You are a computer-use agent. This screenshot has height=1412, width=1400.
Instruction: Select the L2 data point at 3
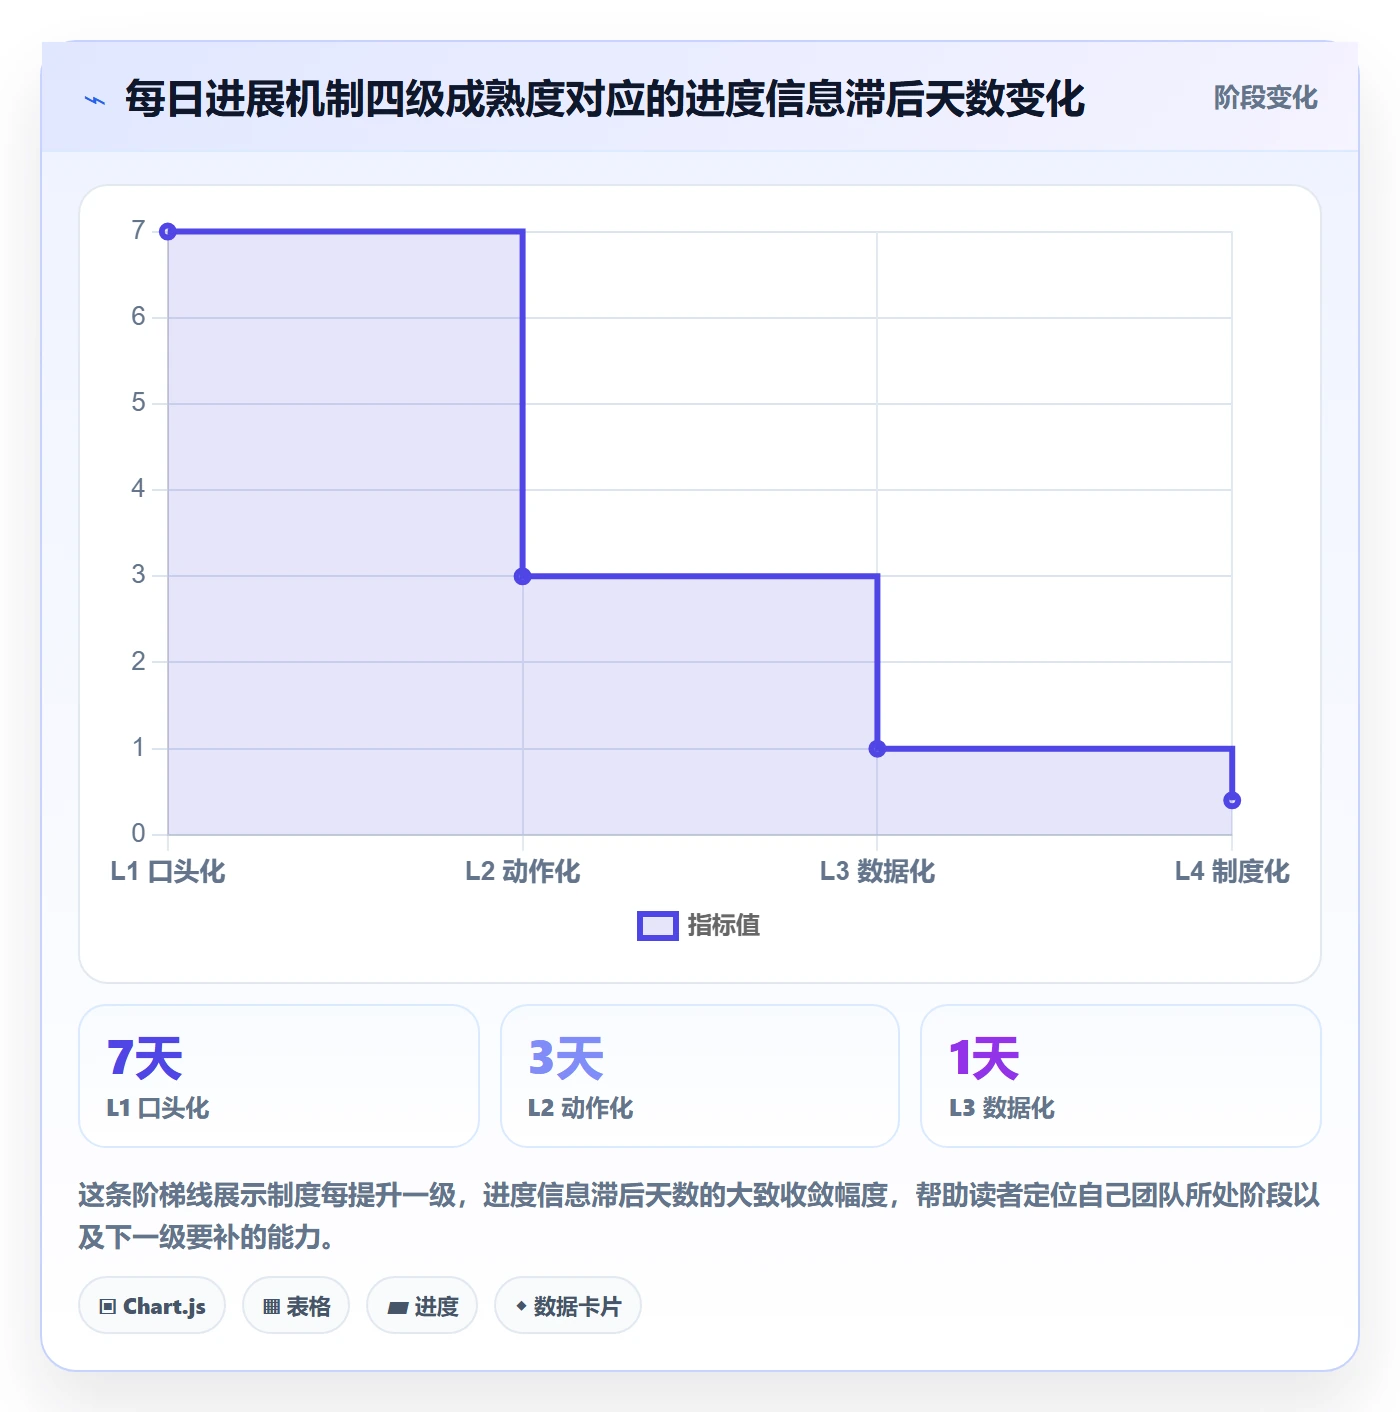523,576
